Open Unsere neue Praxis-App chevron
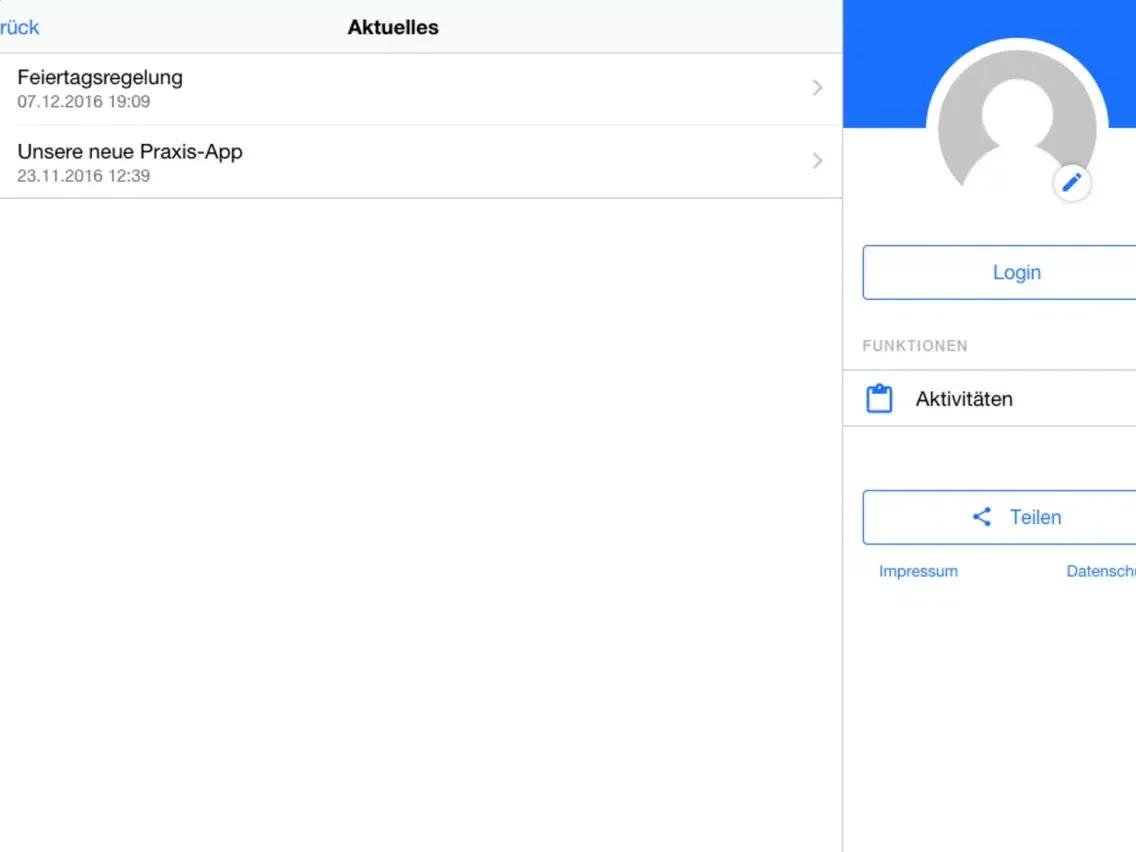 coord(817,161)
